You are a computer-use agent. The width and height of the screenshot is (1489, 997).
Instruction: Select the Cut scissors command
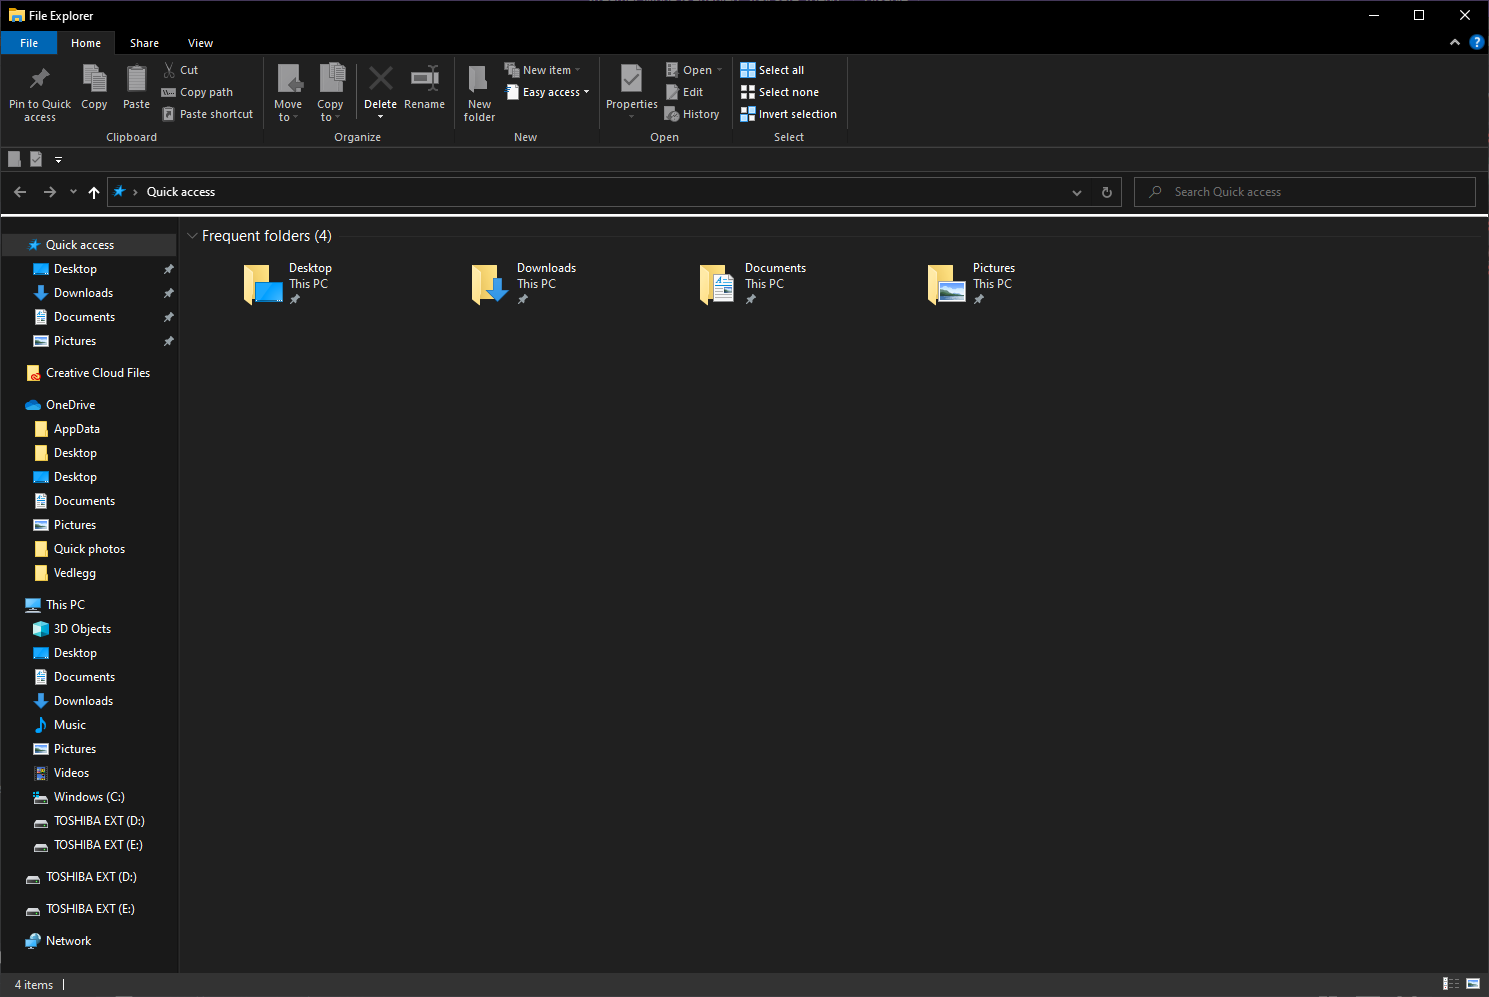click(181, 70)
